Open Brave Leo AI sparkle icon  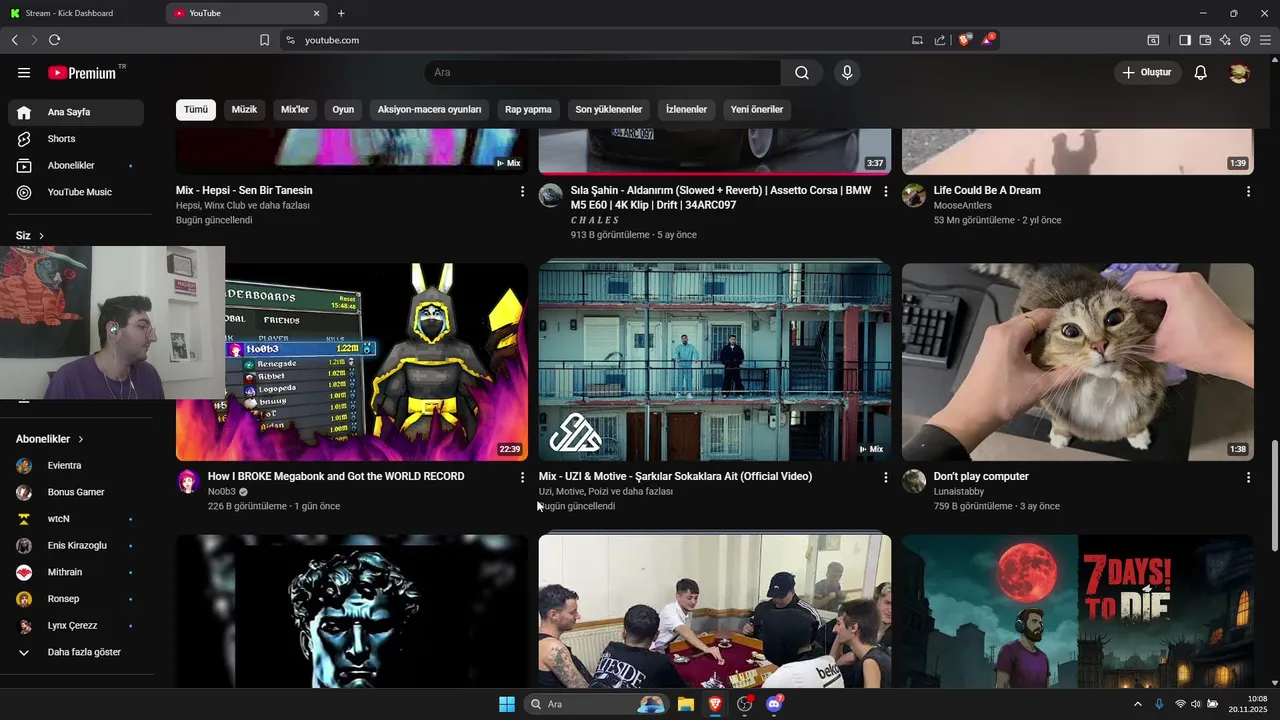coord(1225,40)
